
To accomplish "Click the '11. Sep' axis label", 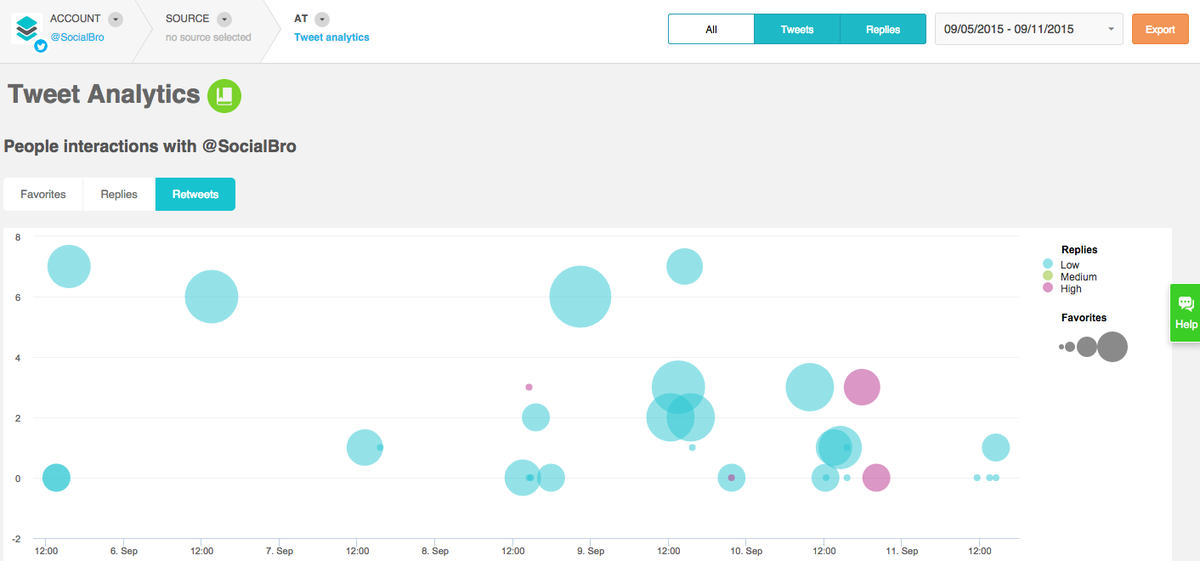I will (x=902, y=551).
